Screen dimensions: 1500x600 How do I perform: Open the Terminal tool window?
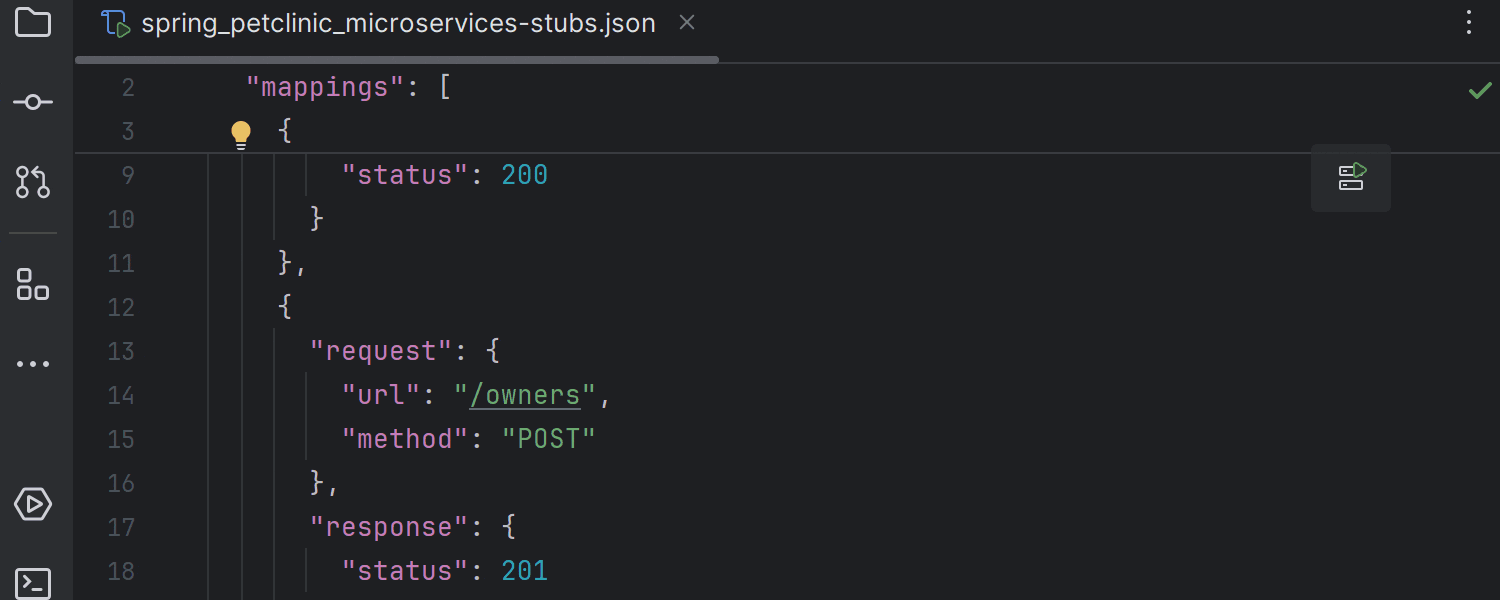[x=33, y=583]
